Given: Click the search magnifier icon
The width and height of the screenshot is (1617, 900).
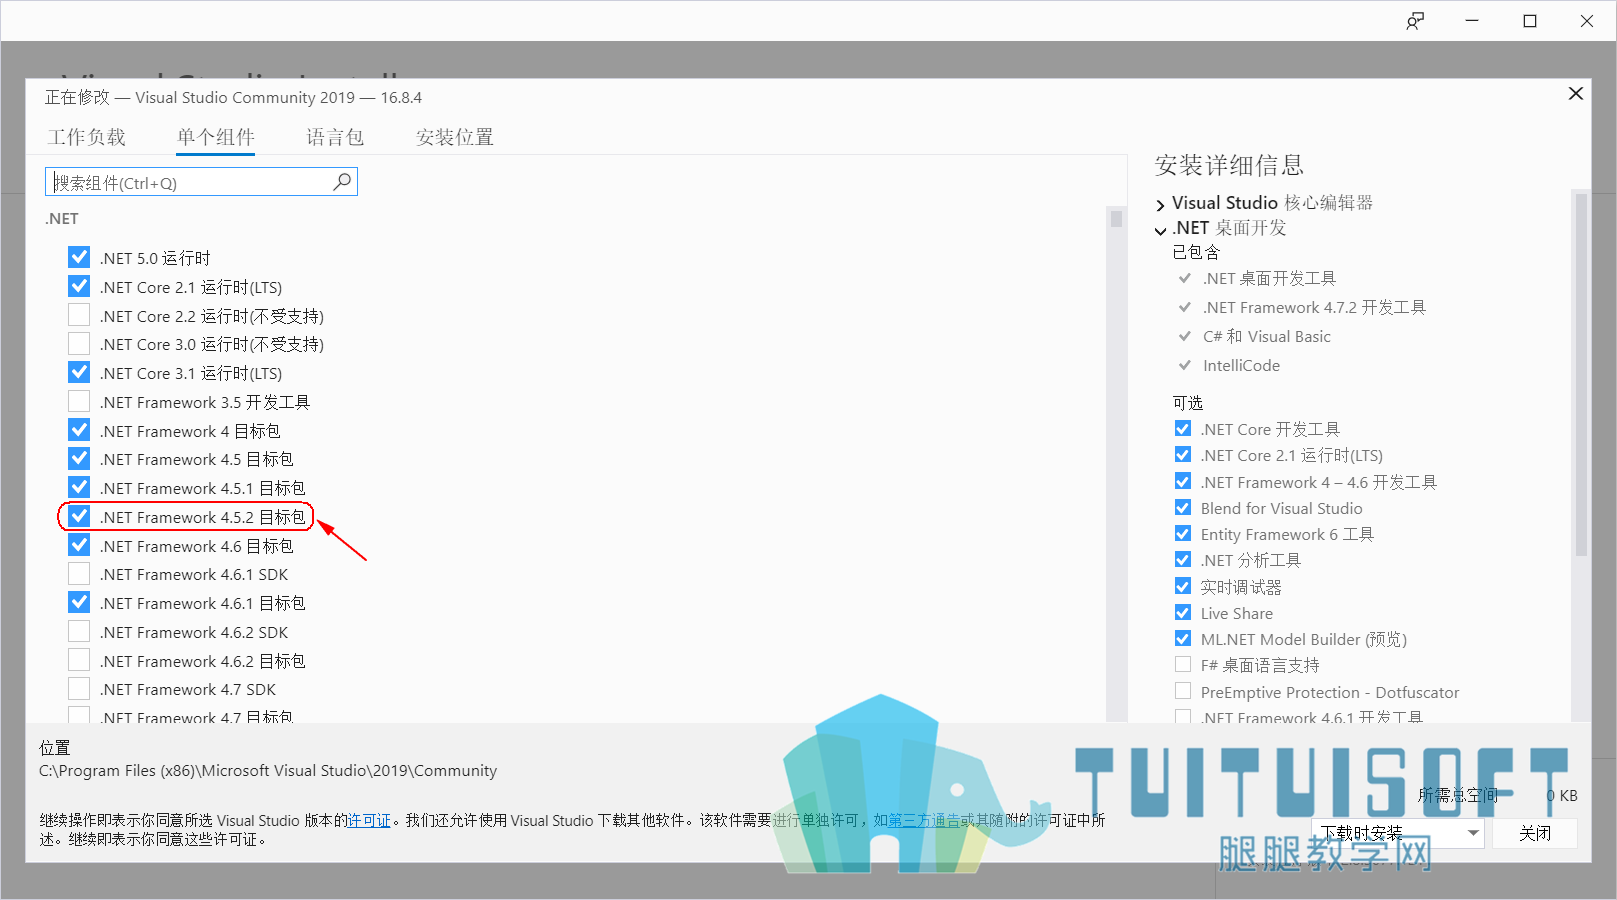Looking at the screenshot, I should [342, 181].
